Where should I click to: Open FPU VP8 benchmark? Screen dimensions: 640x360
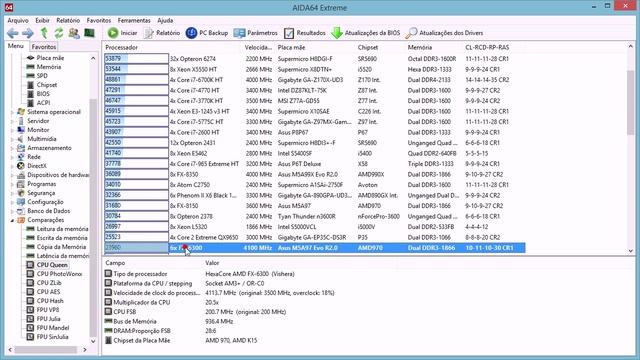48,310
